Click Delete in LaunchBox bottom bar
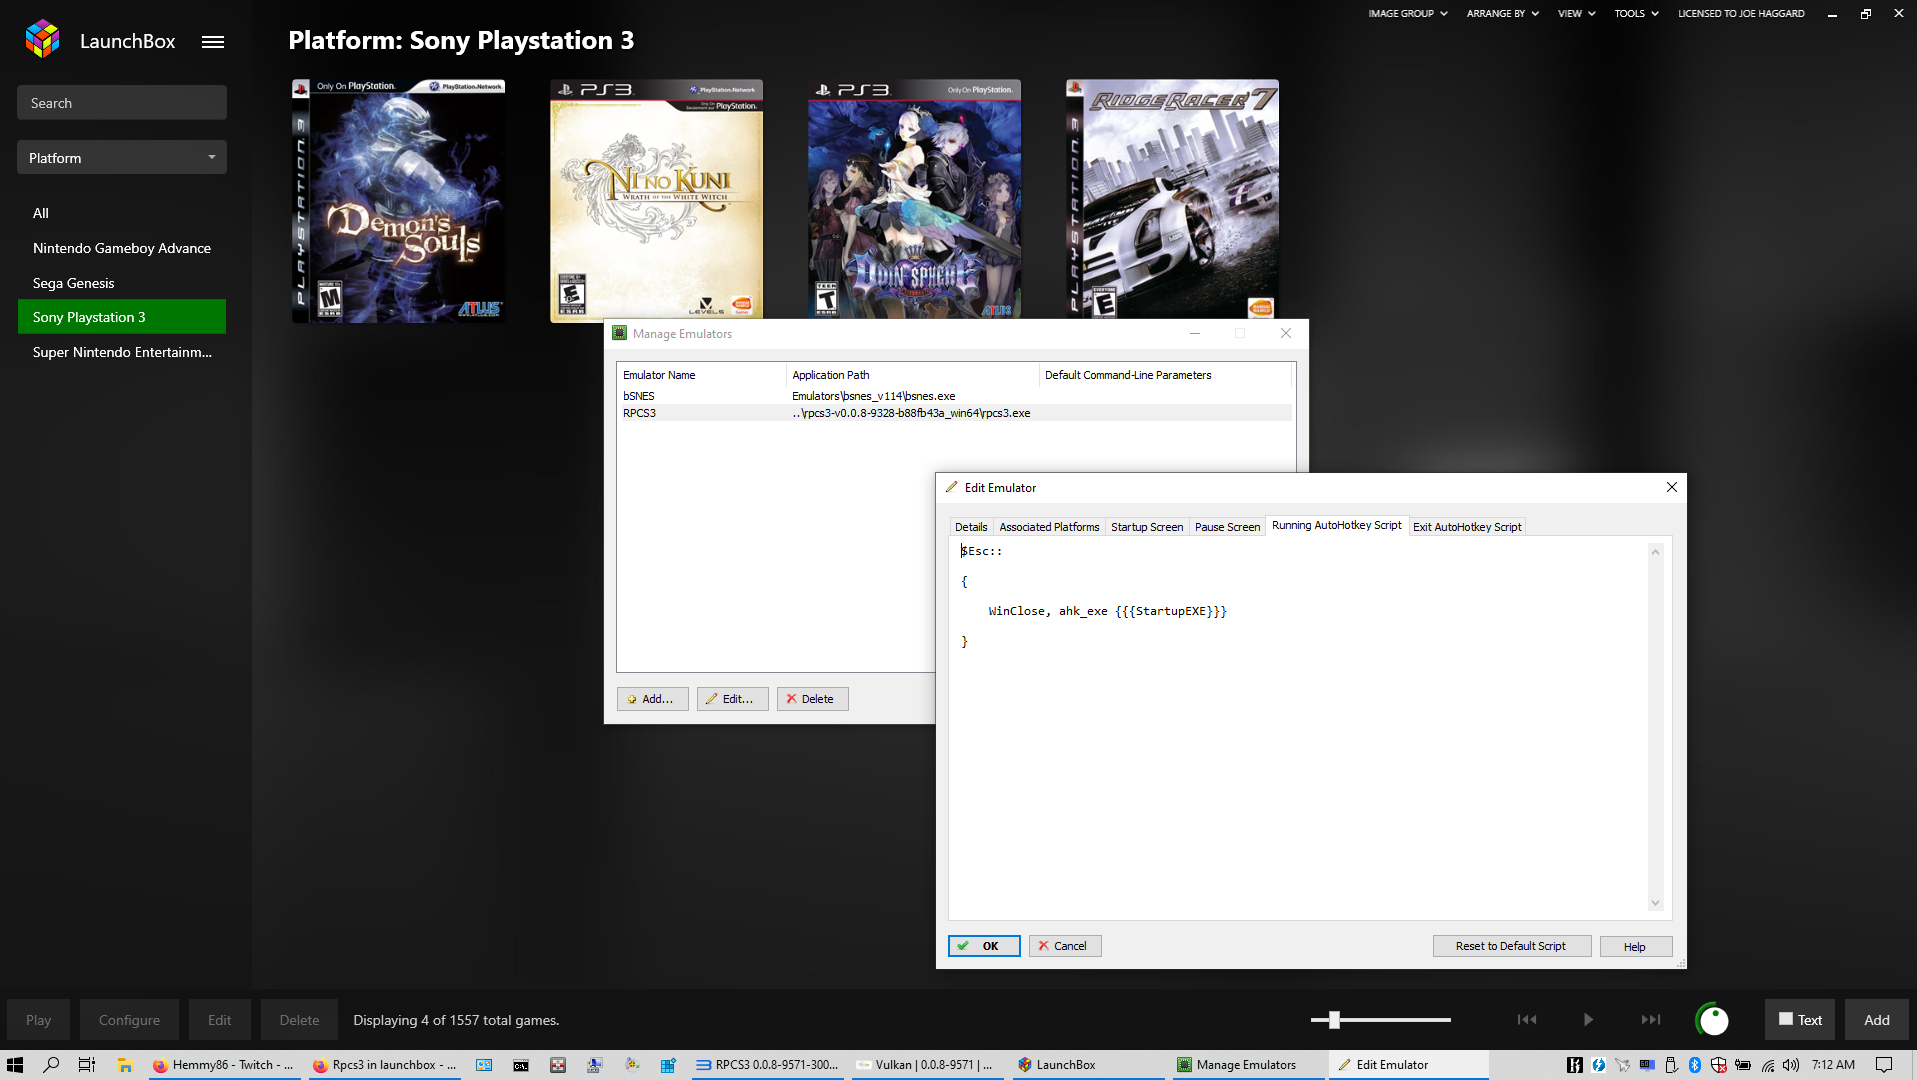This screenshot has height=1080, width=1917. click(299, 1020)
